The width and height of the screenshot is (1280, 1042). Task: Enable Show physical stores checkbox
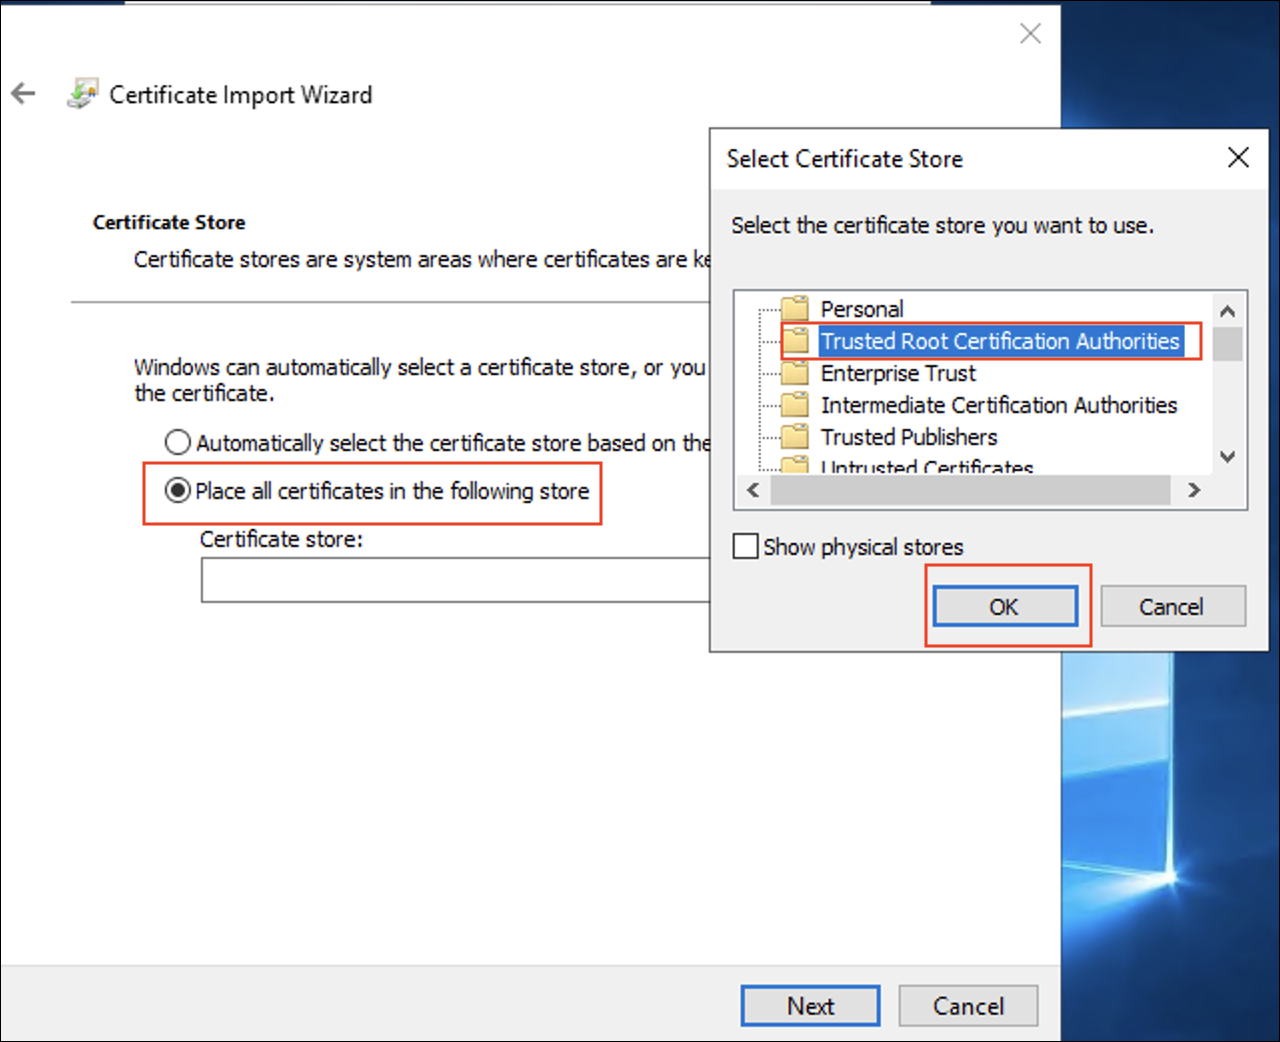[745, 546]
